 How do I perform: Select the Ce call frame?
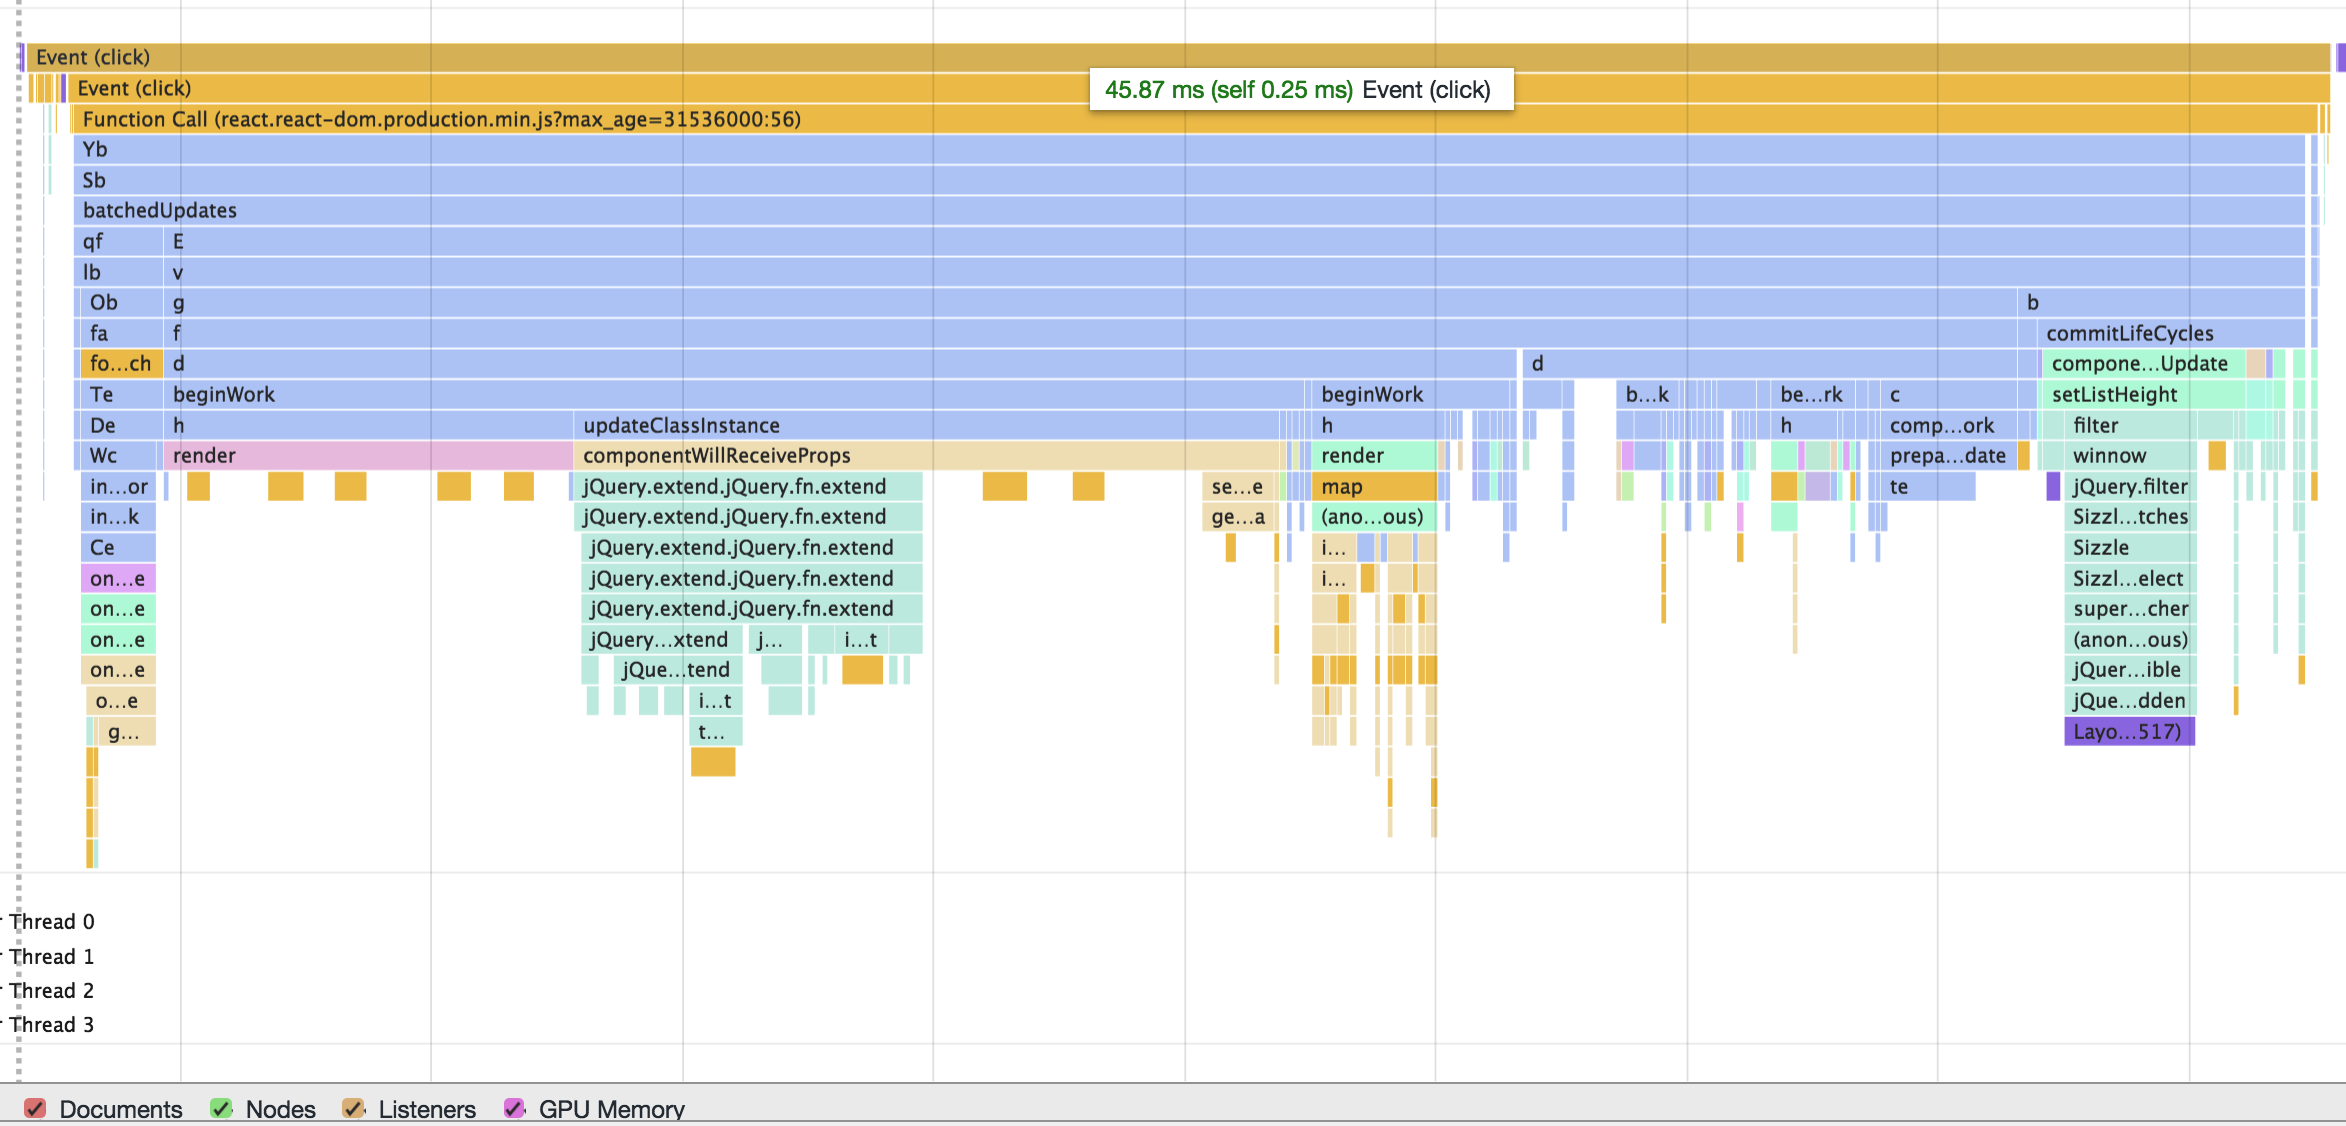(118, 547)
